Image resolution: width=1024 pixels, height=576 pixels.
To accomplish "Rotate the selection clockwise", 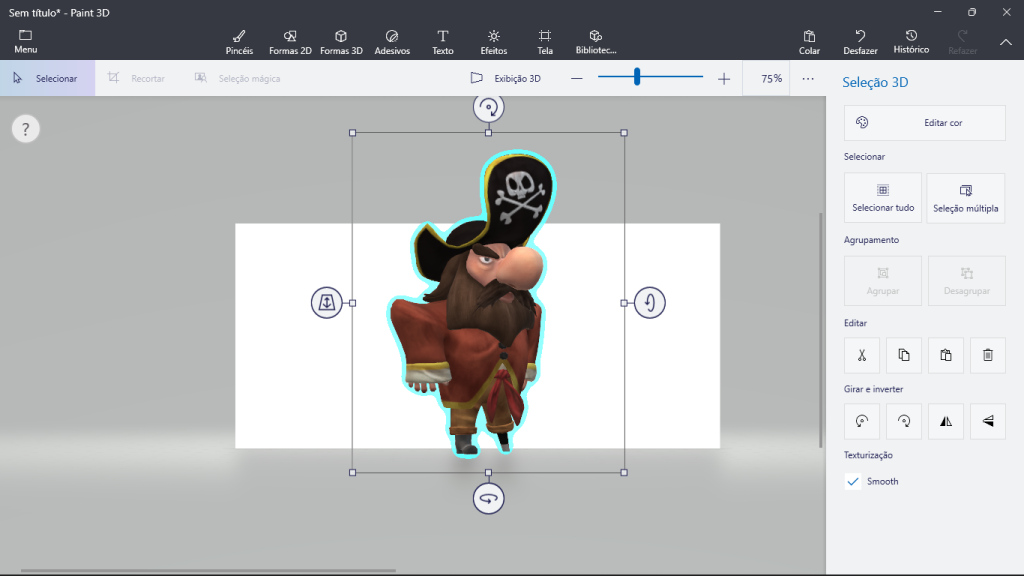I will pos(904,421).
